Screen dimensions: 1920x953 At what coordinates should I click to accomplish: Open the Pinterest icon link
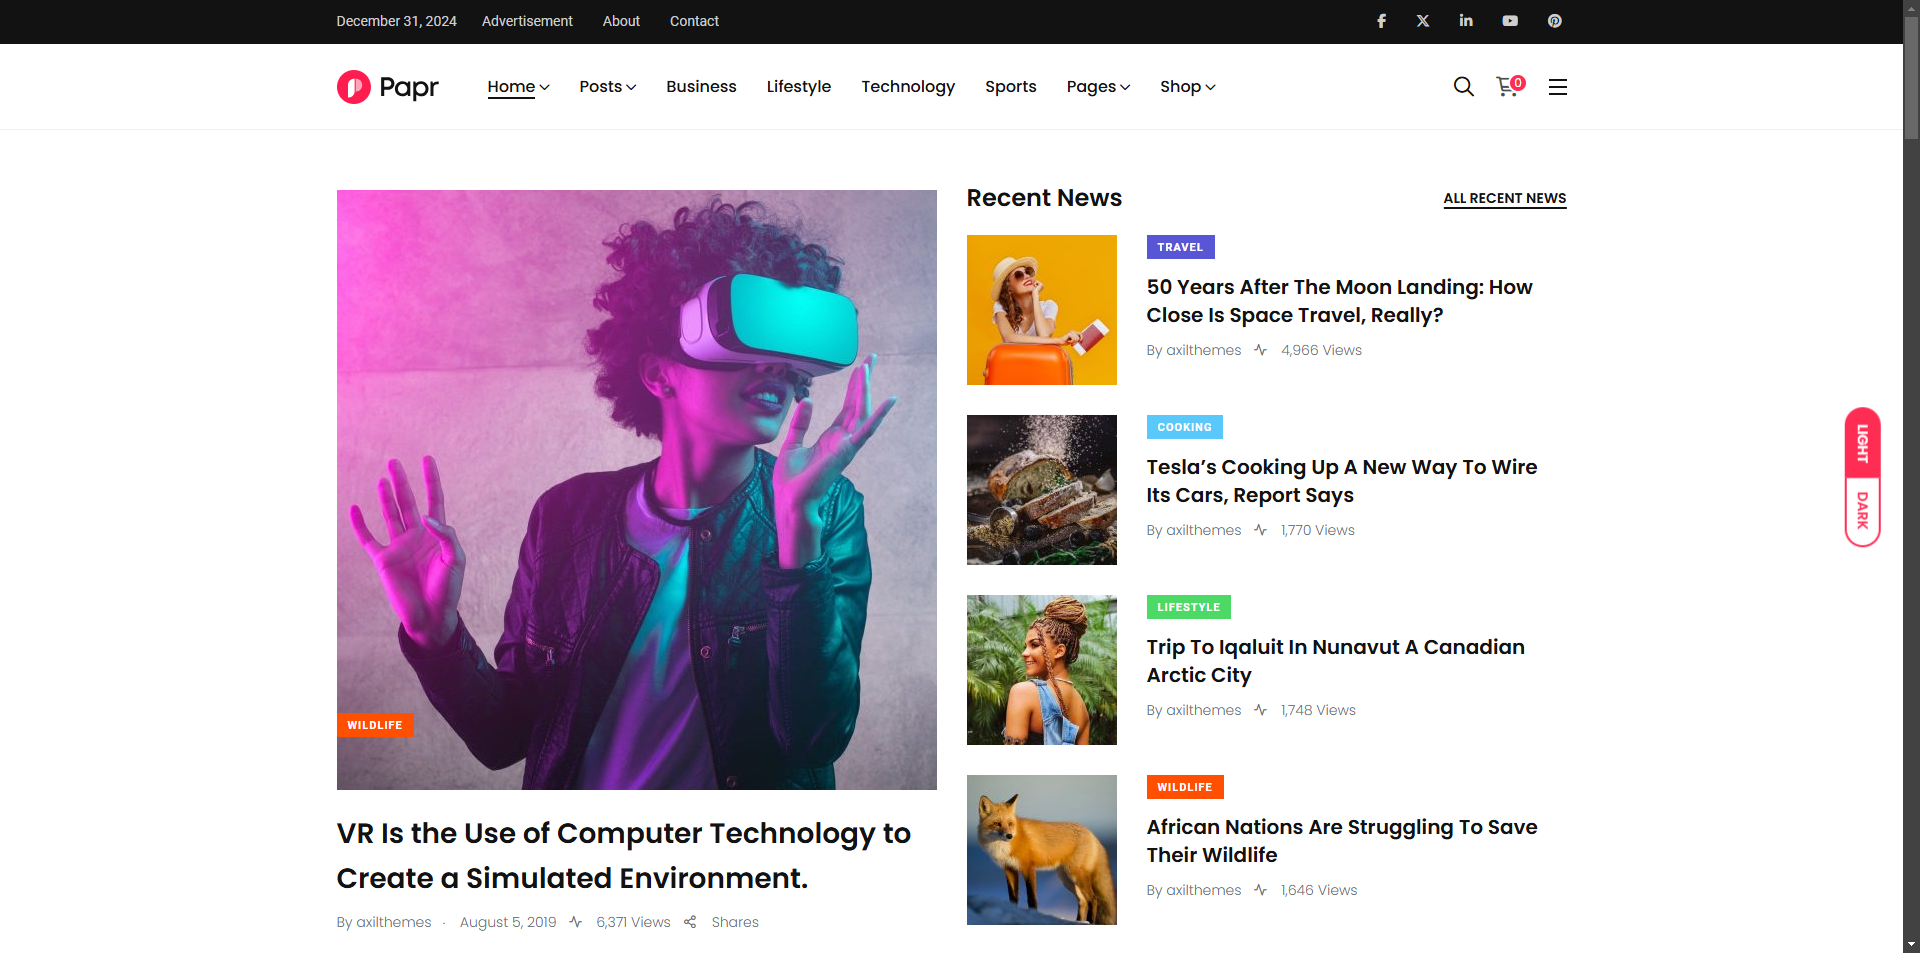(1555, 21)
